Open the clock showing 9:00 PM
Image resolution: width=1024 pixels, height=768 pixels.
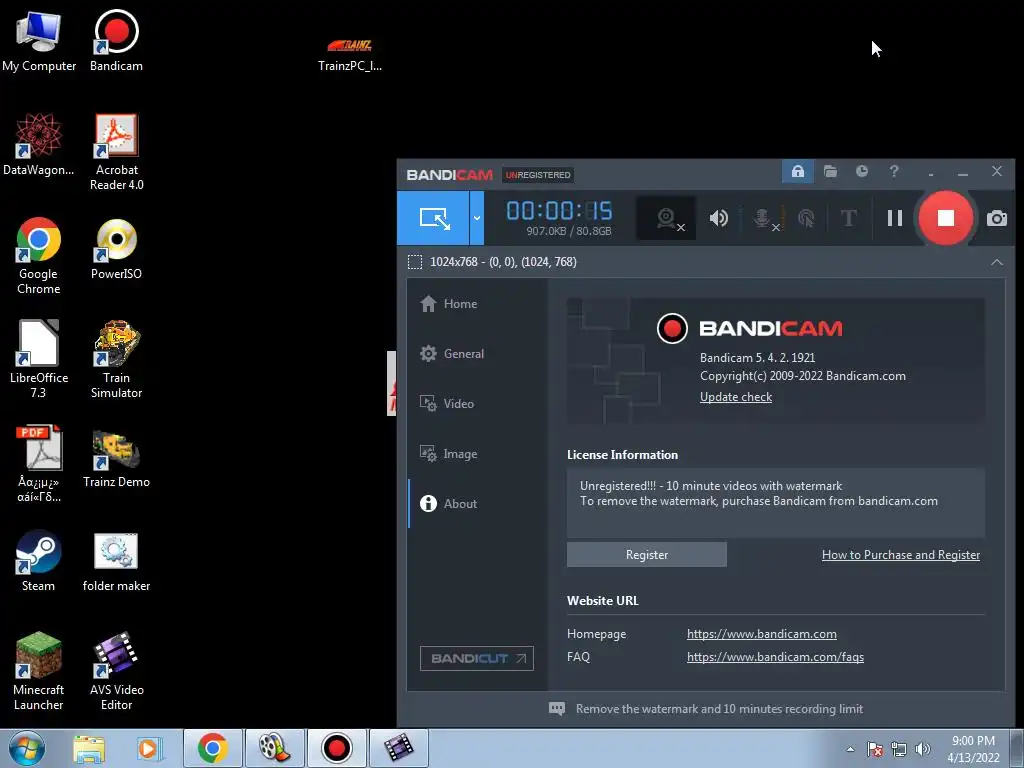(973, 749)
